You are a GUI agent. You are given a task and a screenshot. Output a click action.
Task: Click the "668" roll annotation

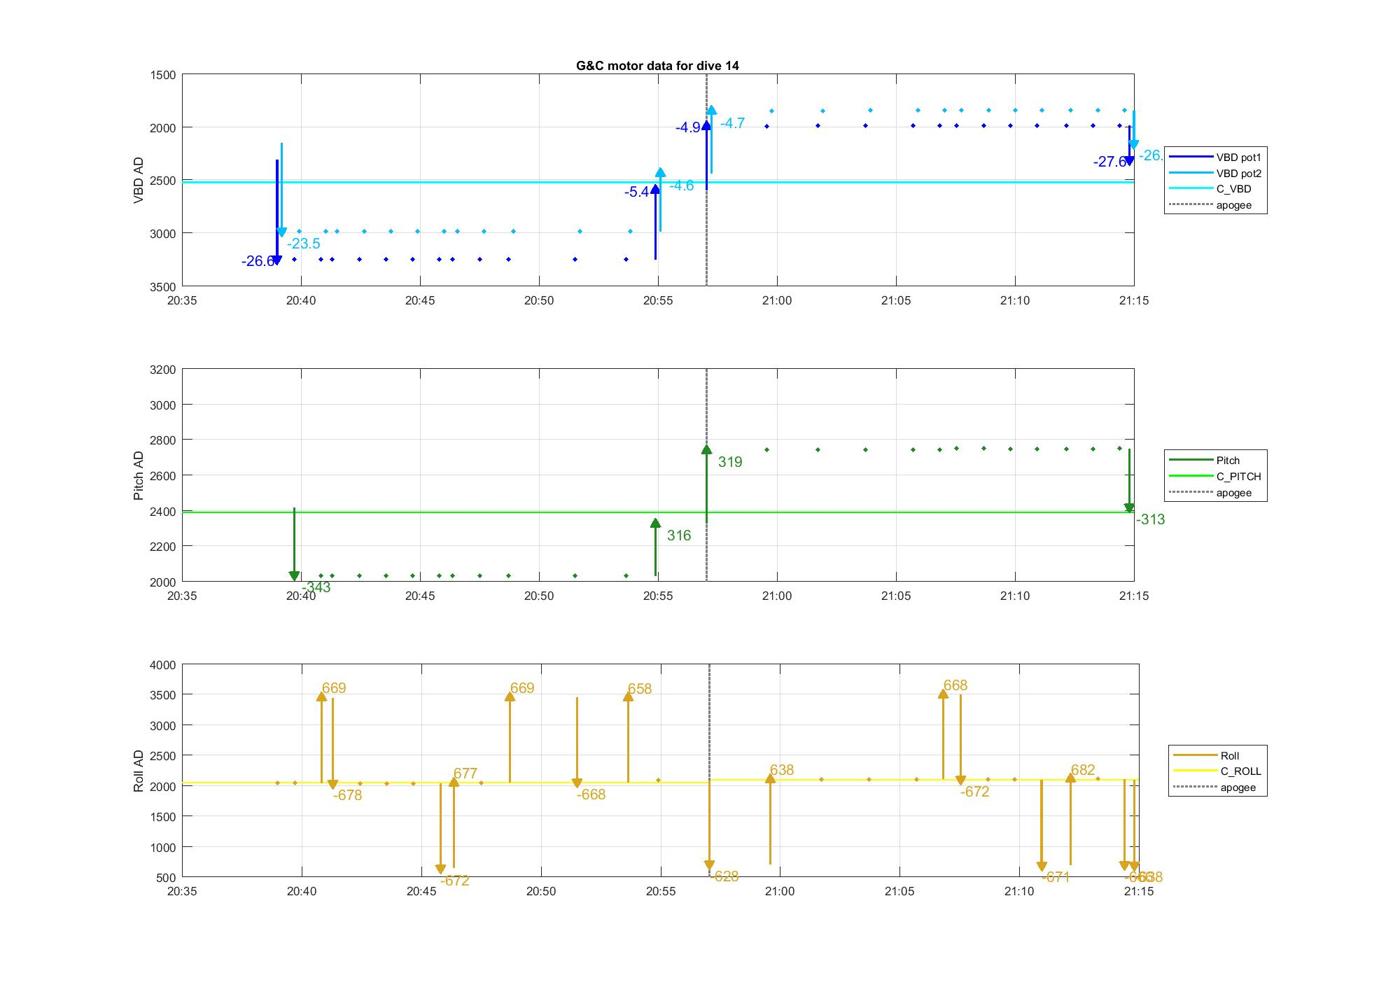click(955, 686)
